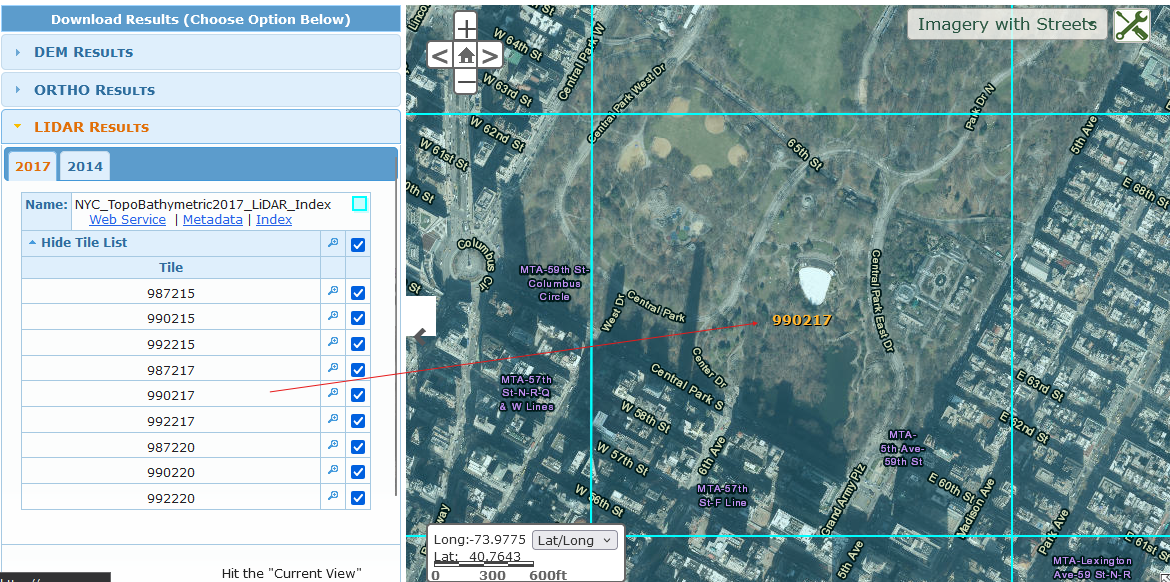Open the Lat/Long coordinate format dropdown

coord(575,540)
